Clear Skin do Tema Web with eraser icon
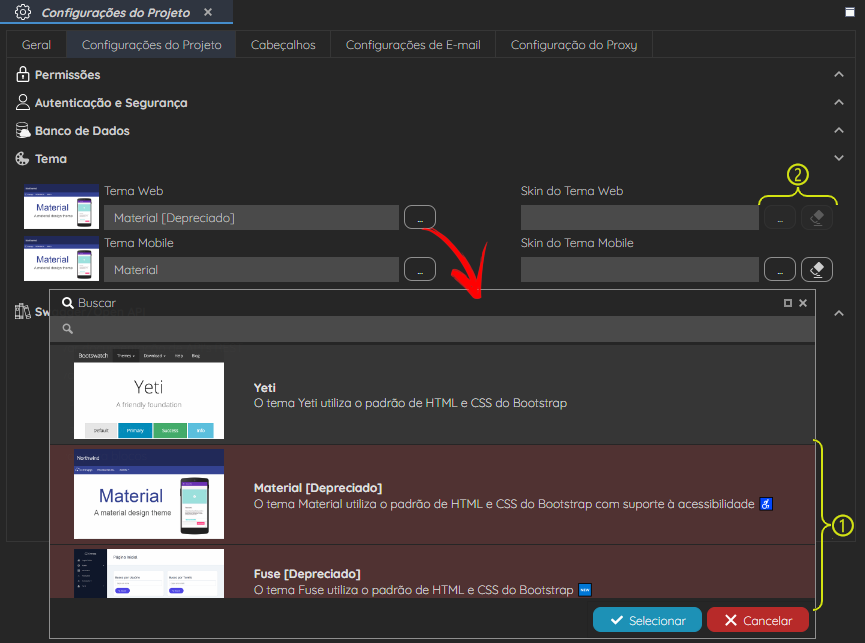The width and height of the screenshot is (865, 643). pyautogui.click(x=816, y=217)
